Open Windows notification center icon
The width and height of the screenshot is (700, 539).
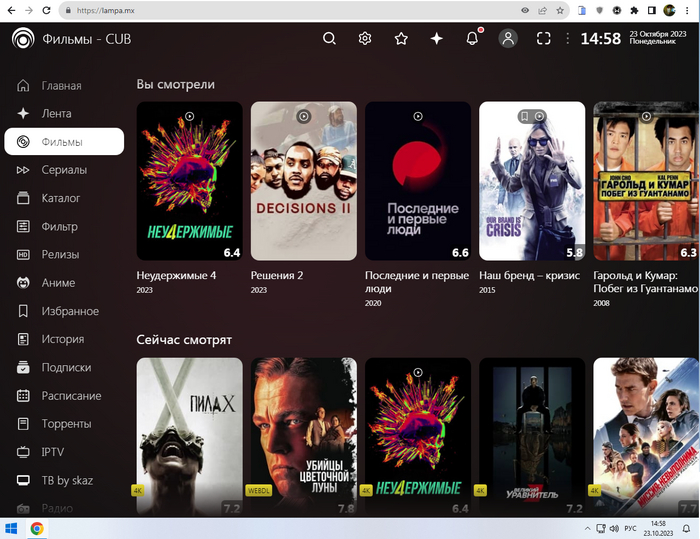pos(686,529)
